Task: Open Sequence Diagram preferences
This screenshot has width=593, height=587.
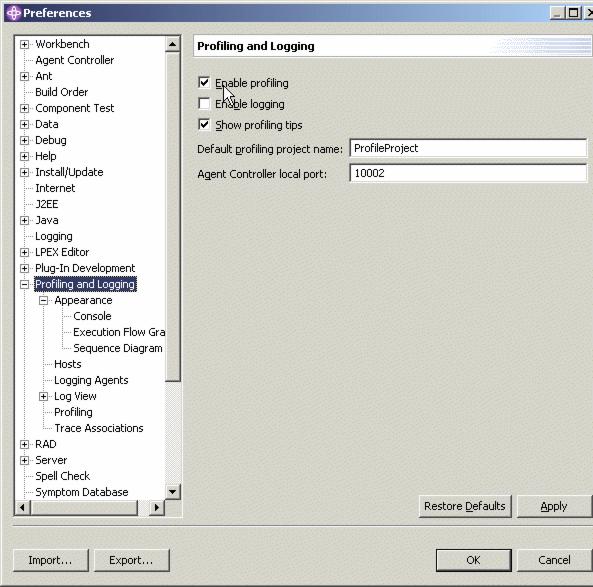Action: point(118,348)
